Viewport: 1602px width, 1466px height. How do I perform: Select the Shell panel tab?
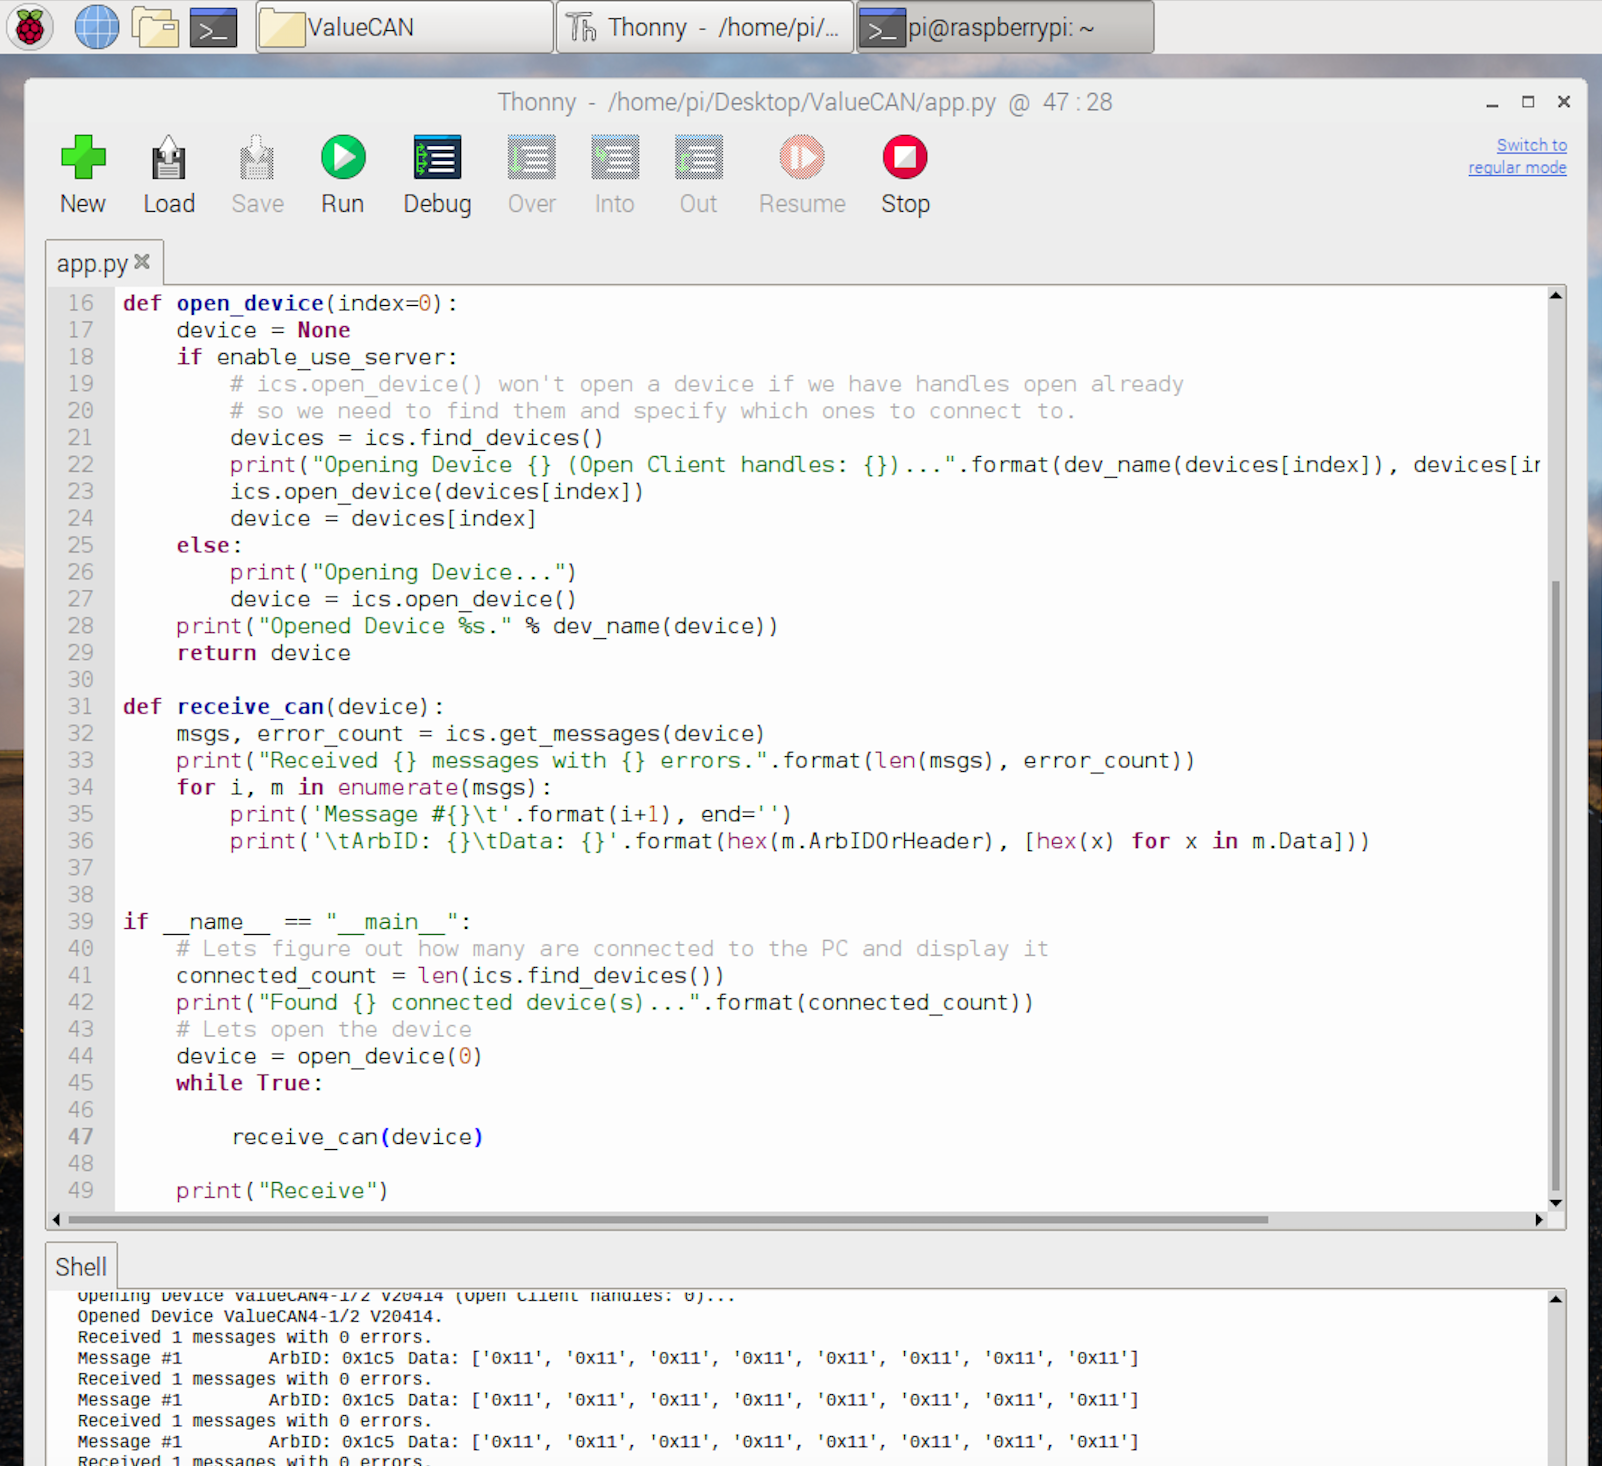(81, 1267)
